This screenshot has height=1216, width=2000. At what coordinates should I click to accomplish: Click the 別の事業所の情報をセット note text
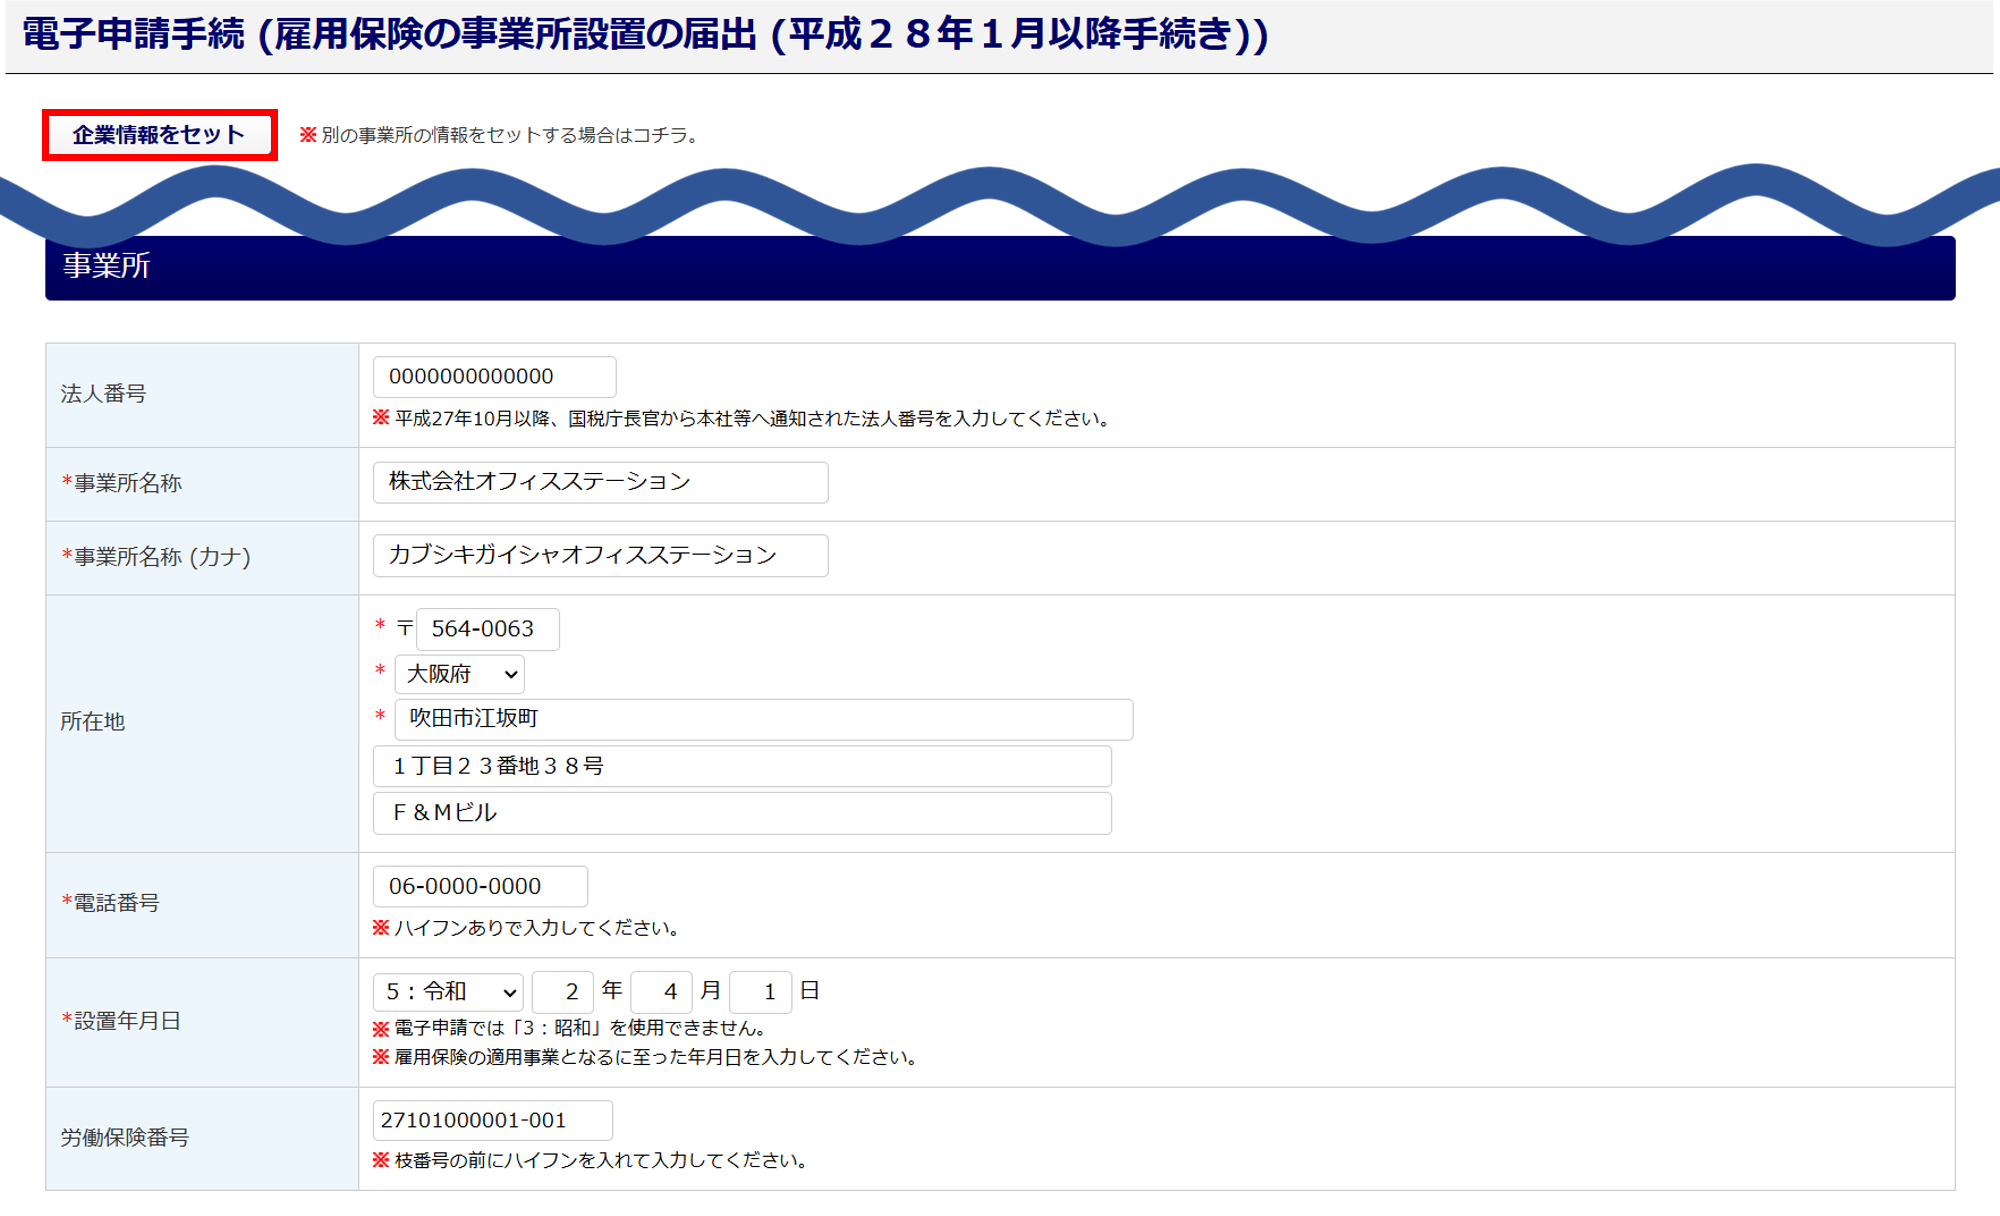pyautogui.click(x=509, y=135)
